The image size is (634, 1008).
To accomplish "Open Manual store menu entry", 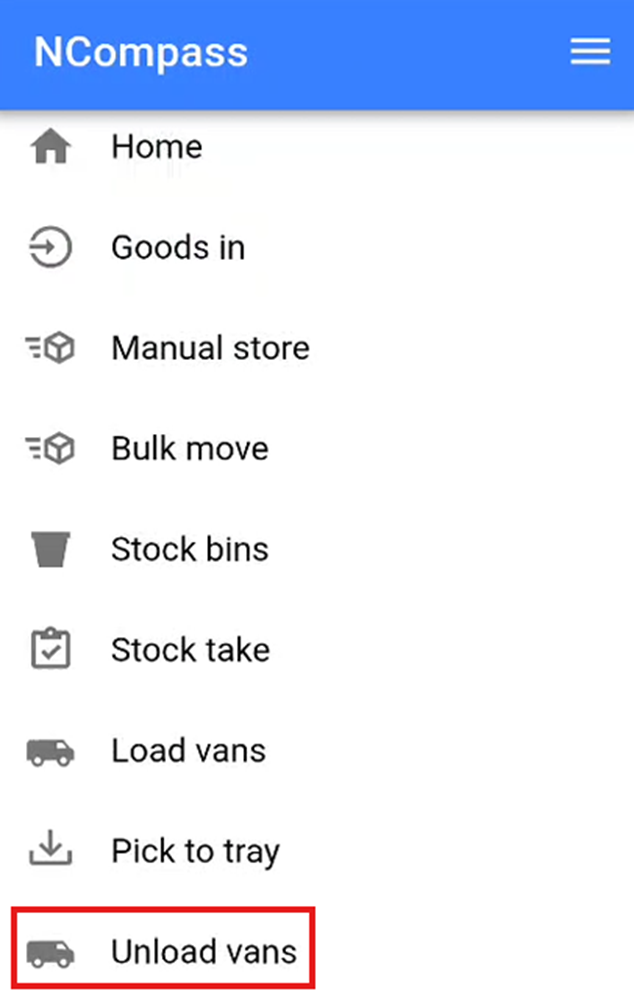I will [210, 349].
